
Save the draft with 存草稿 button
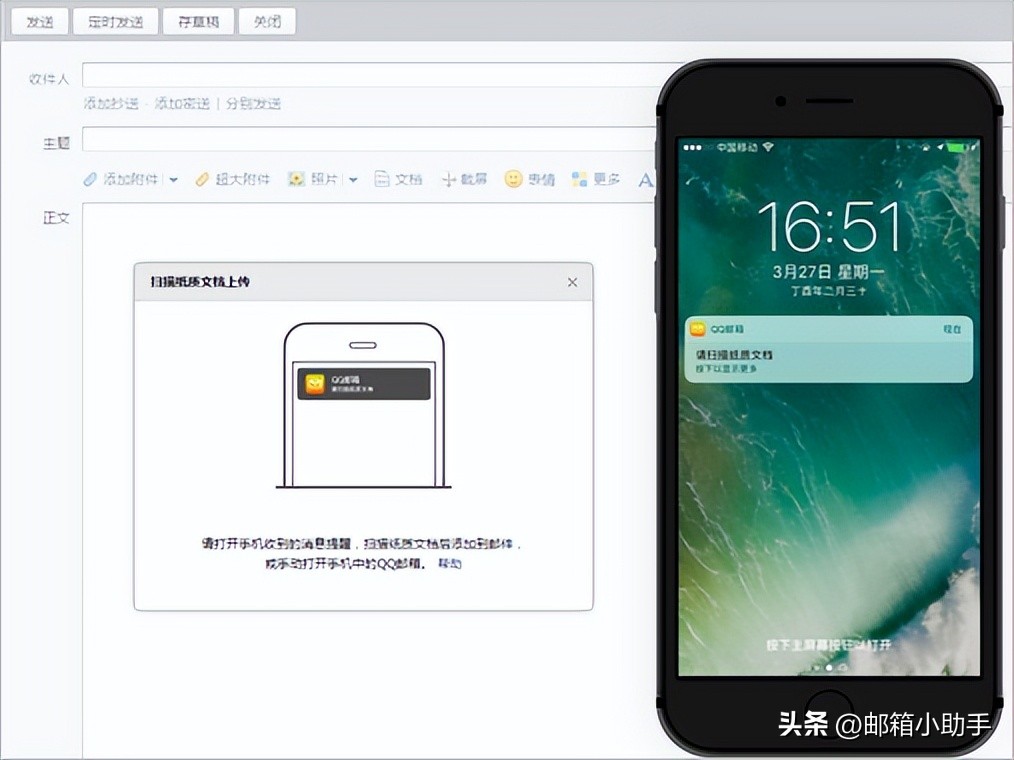tap(197, 20)
